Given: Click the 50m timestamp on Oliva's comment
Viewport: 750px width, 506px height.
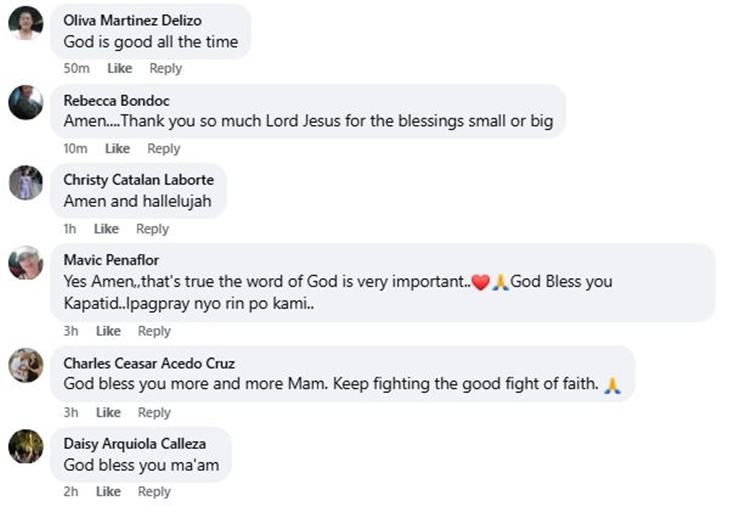Looking at the screenshot, I should pos(77,68).
